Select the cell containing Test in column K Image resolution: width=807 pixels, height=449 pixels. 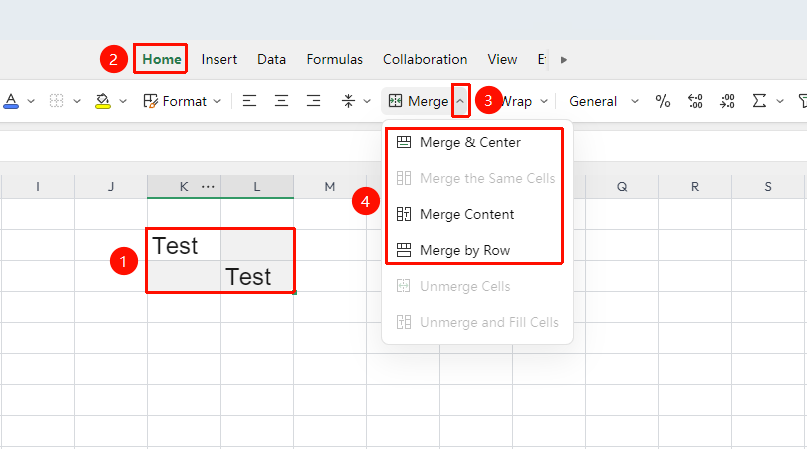[x=184, y=245]
